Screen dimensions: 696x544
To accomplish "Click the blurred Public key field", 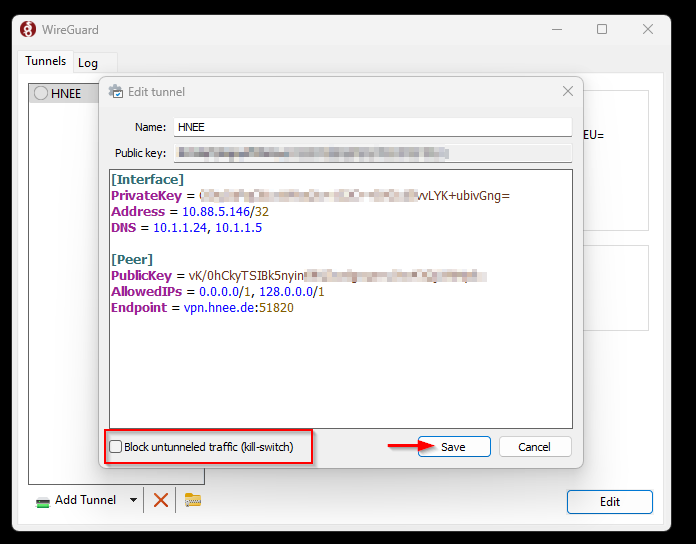I will pos(372,153).
